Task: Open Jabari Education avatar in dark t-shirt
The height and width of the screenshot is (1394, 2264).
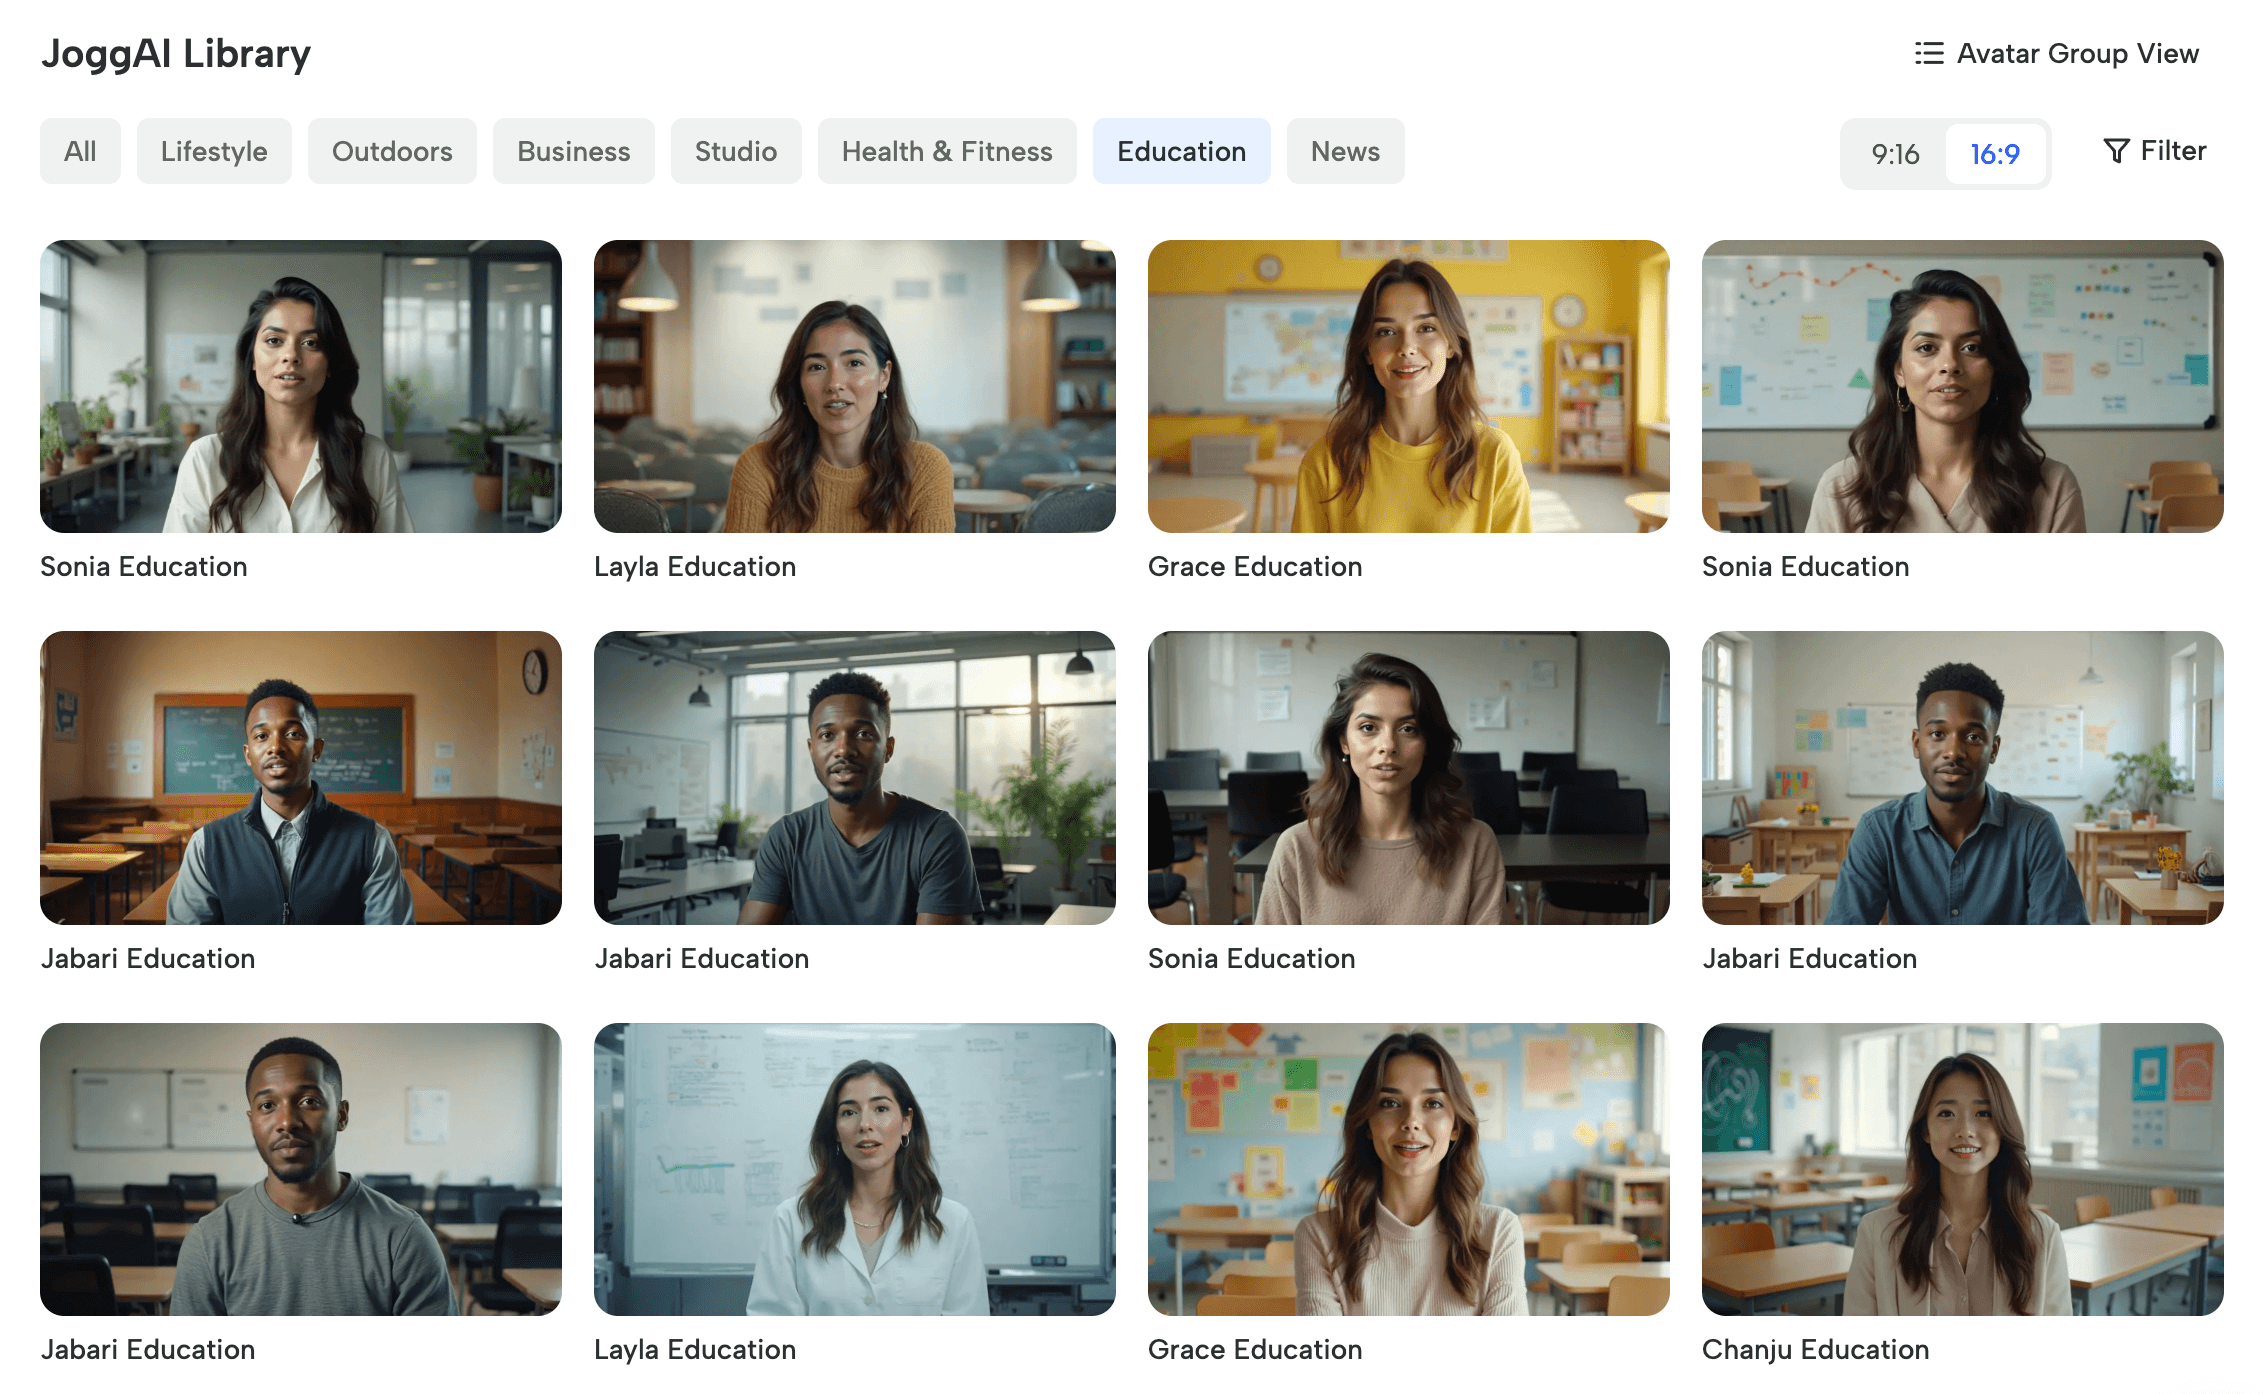Action: click(x=855, y=778)
